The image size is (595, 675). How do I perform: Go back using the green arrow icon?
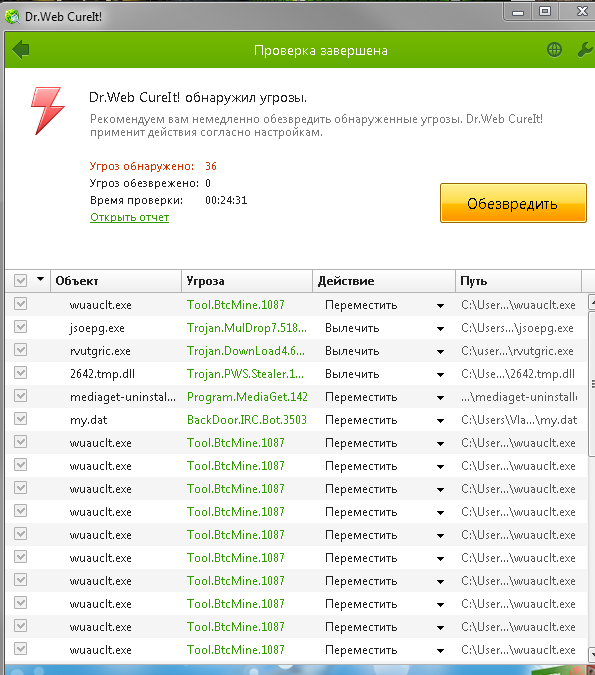click(21, 50)
